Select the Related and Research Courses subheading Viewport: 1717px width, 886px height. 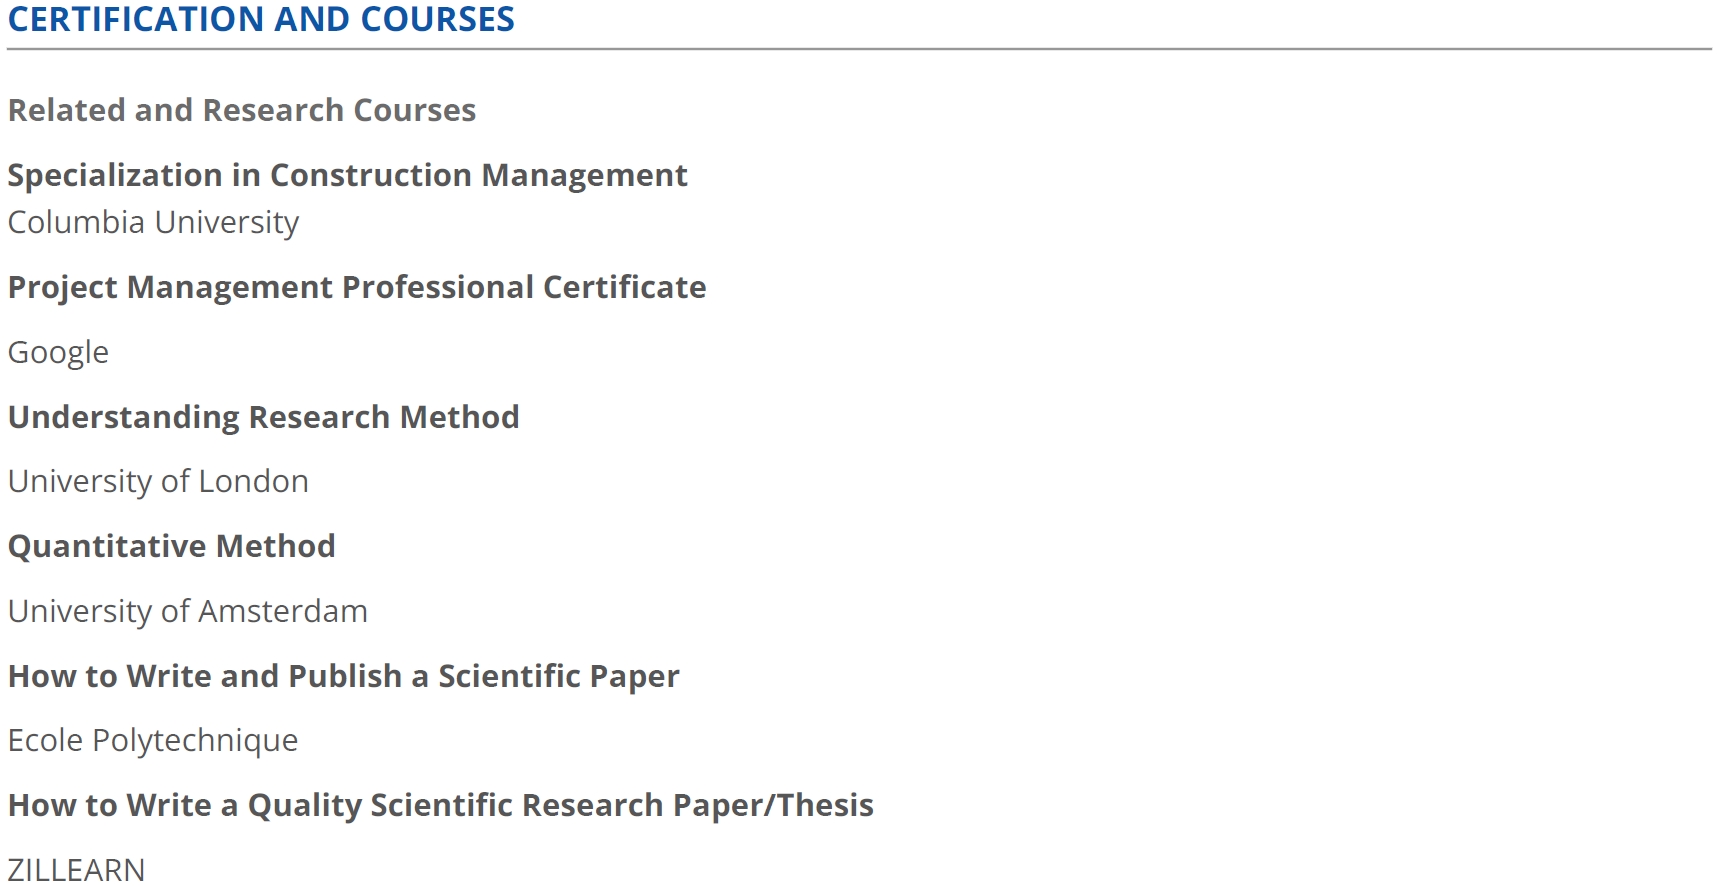click(242, 110)
